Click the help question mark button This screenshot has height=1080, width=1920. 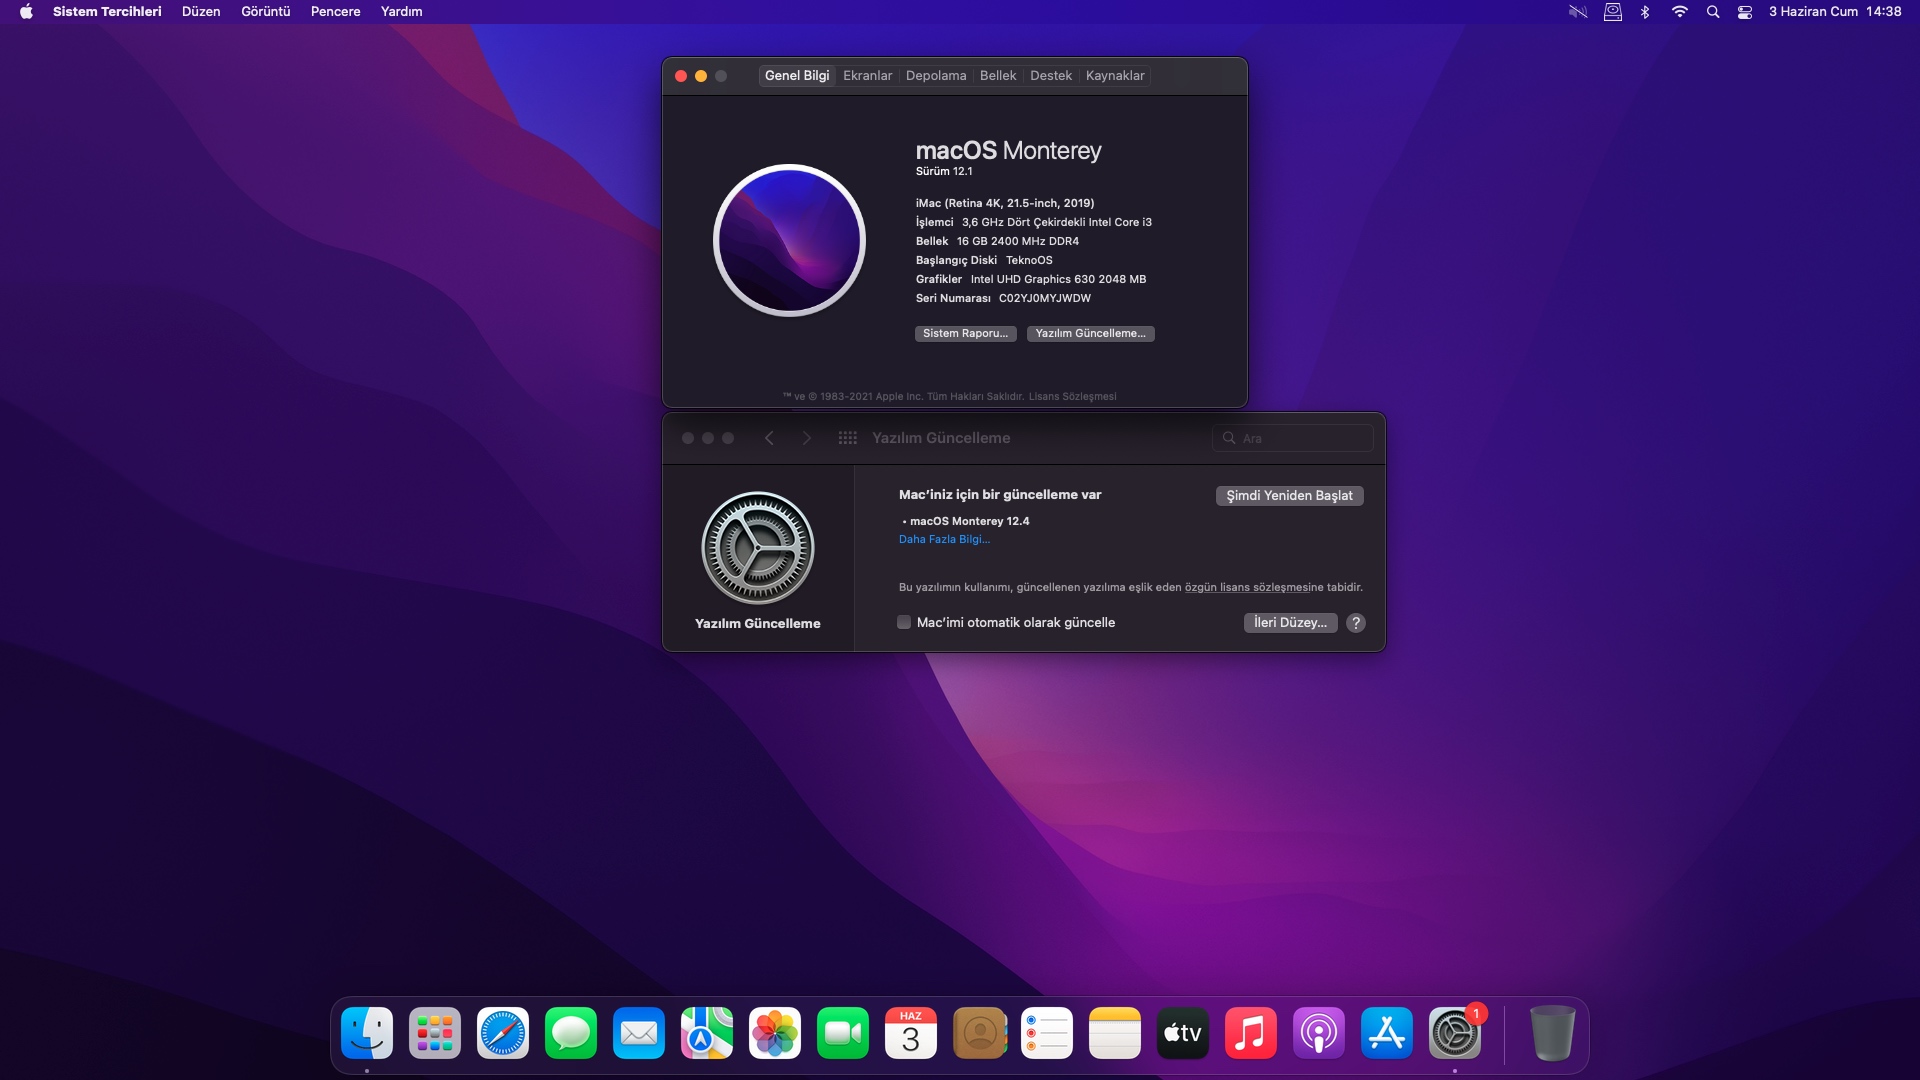(1355, 623)
